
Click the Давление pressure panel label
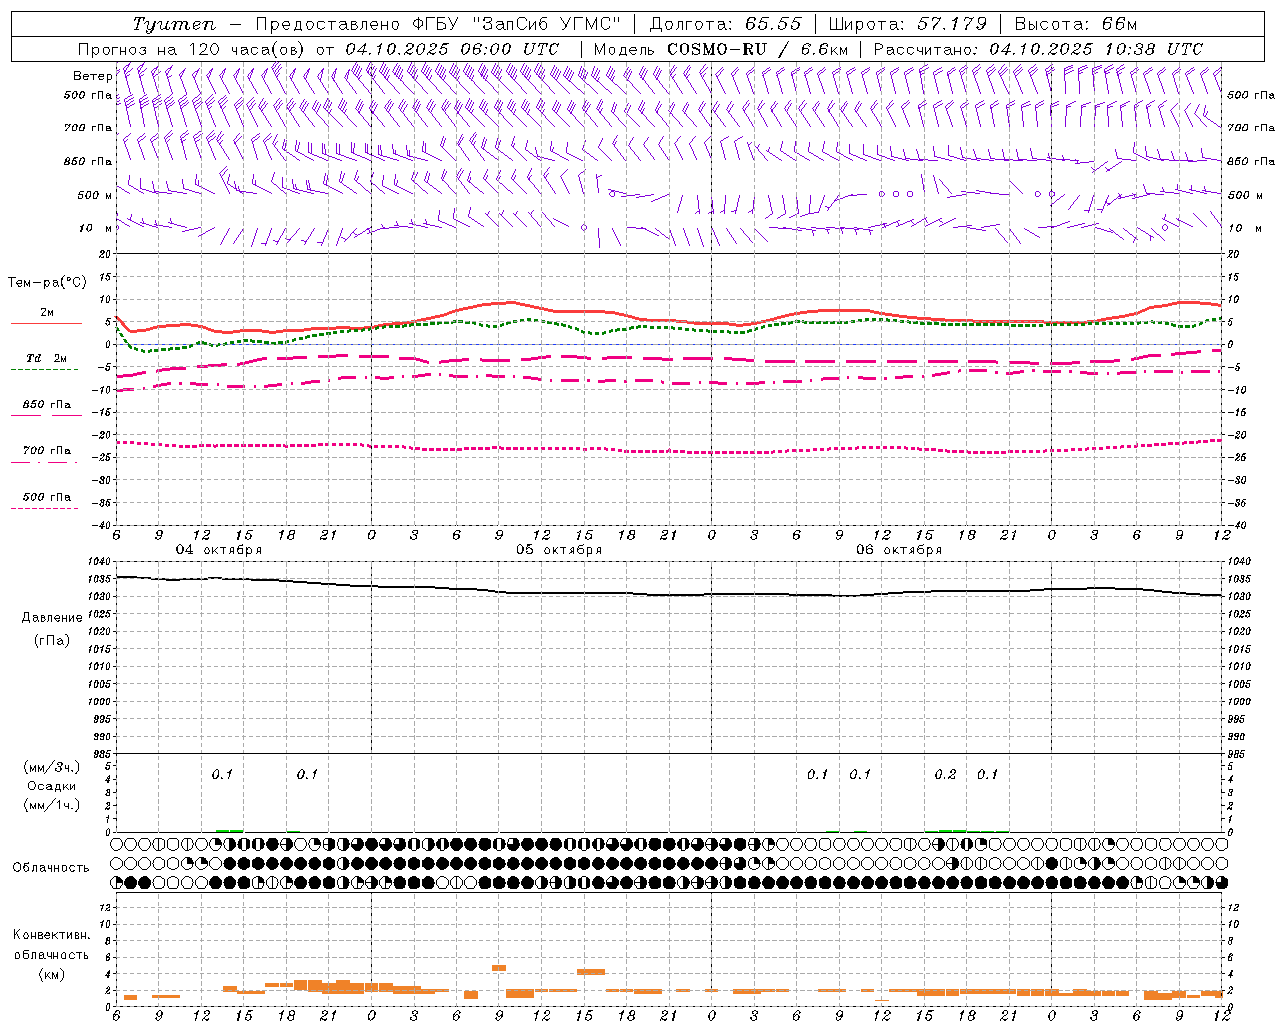[52, 618]
